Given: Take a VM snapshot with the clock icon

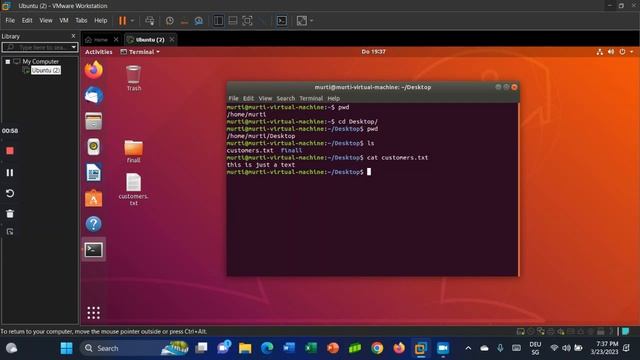Looking at the screenshot, I should (x=170, y=20).
